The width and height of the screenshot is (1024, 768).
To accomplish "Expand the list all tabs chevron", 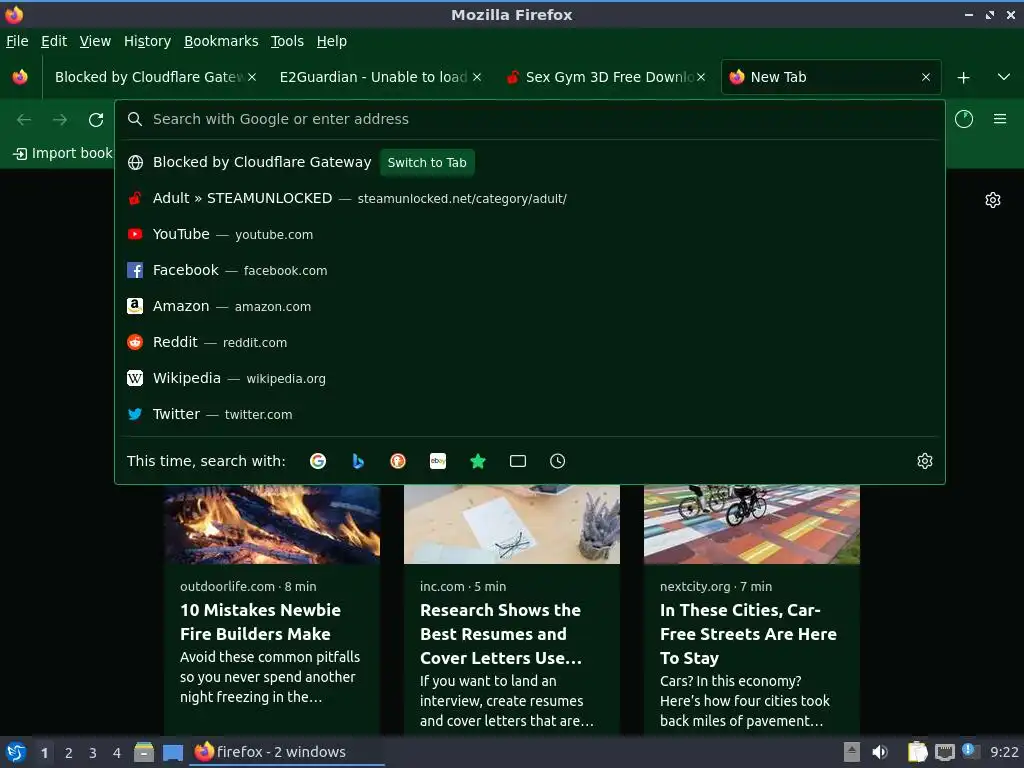I will click(x=1004, y=77).
